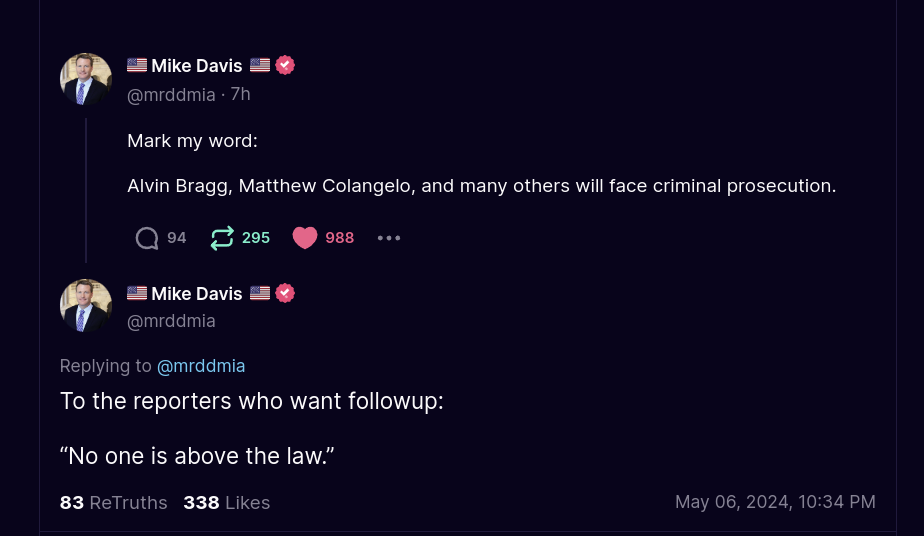Image resolution: width=924 pixels, height=536 pixels.
Task: Click the Mike Davis name on first post
Action: (196, 65)
